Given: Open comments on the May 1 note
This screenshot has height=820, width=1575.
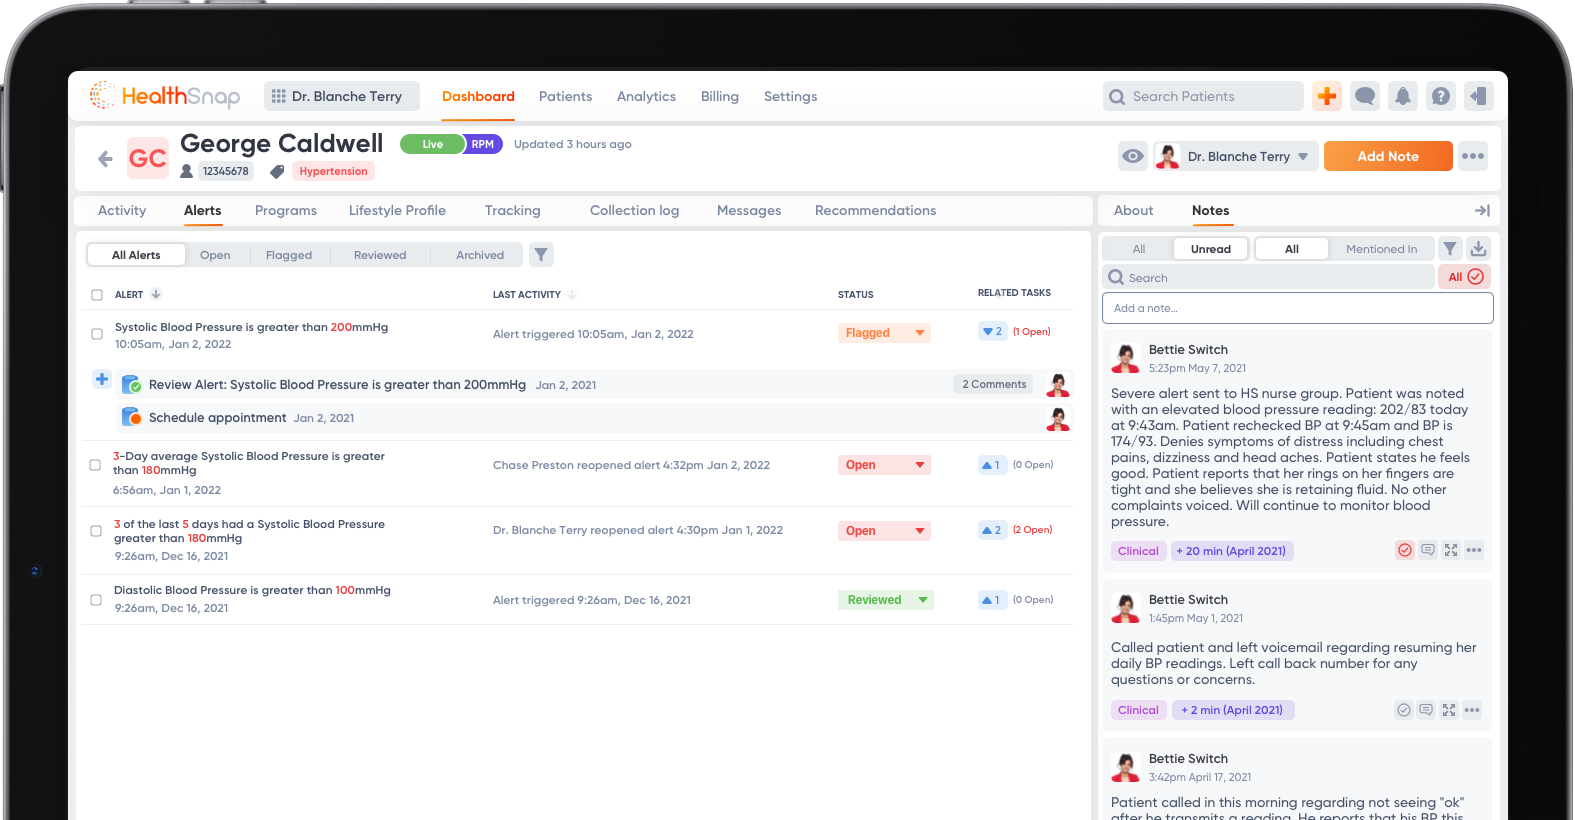Looking at the screenshot, I should tap(1426, 710).
